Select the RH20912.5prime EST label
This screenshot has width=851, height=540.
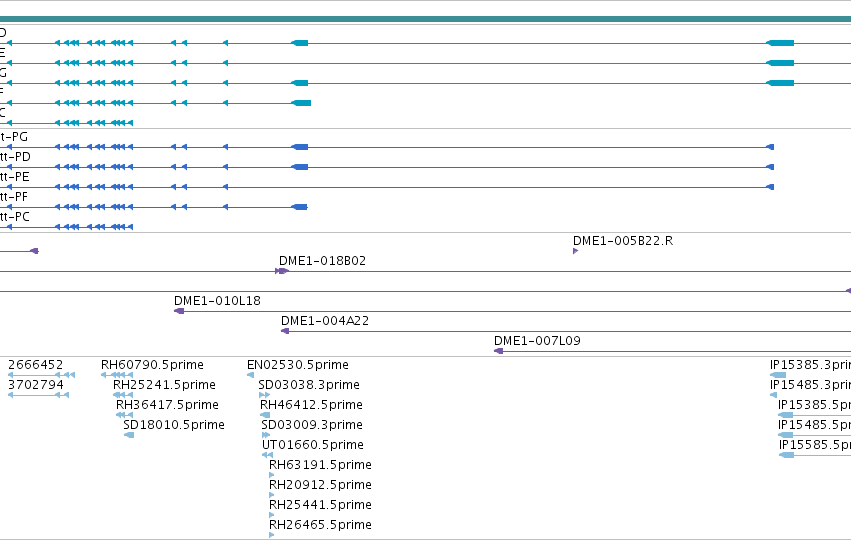[320, 485]
